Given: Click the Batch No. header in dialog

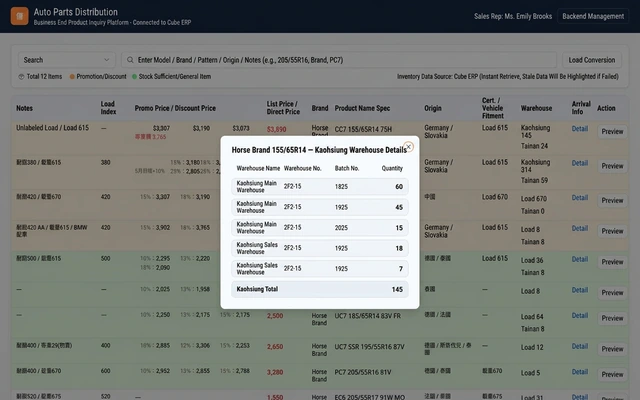Looking at the screenshot, I should (347, 168).
